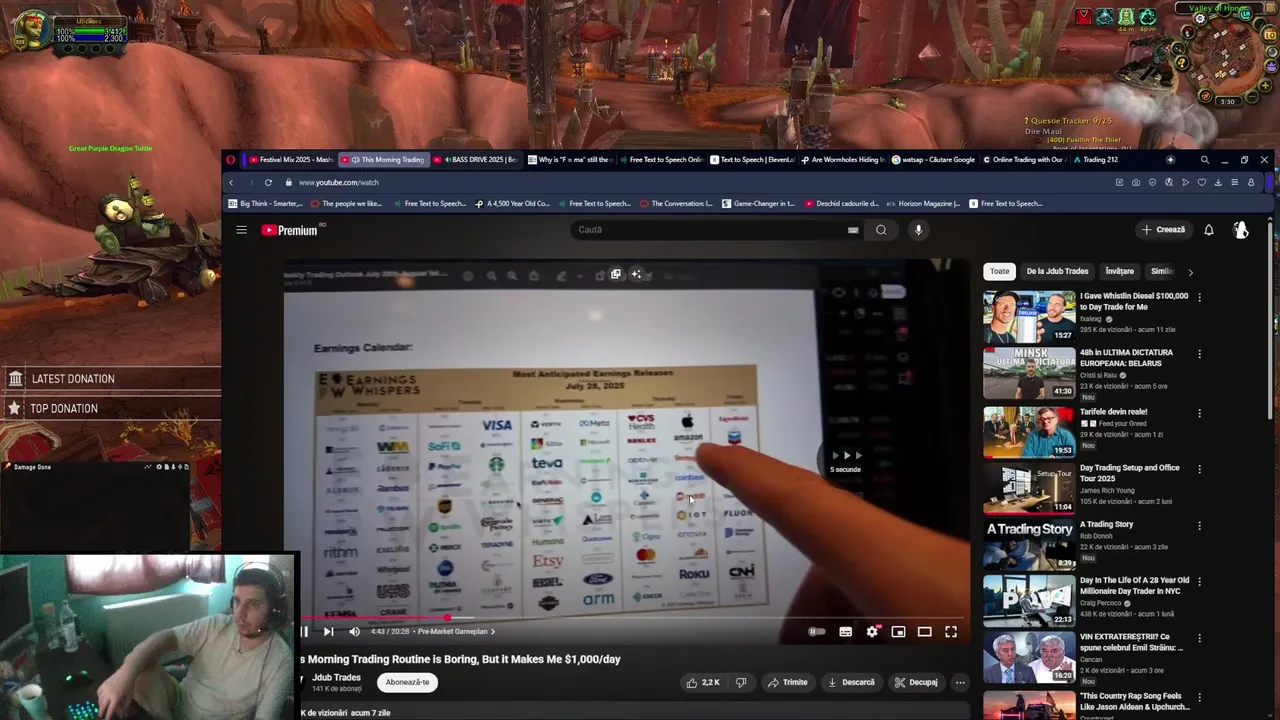Switch to the Festival Mix 2025 browser tab
1280x720 pixels.
[x=291, y=160]
